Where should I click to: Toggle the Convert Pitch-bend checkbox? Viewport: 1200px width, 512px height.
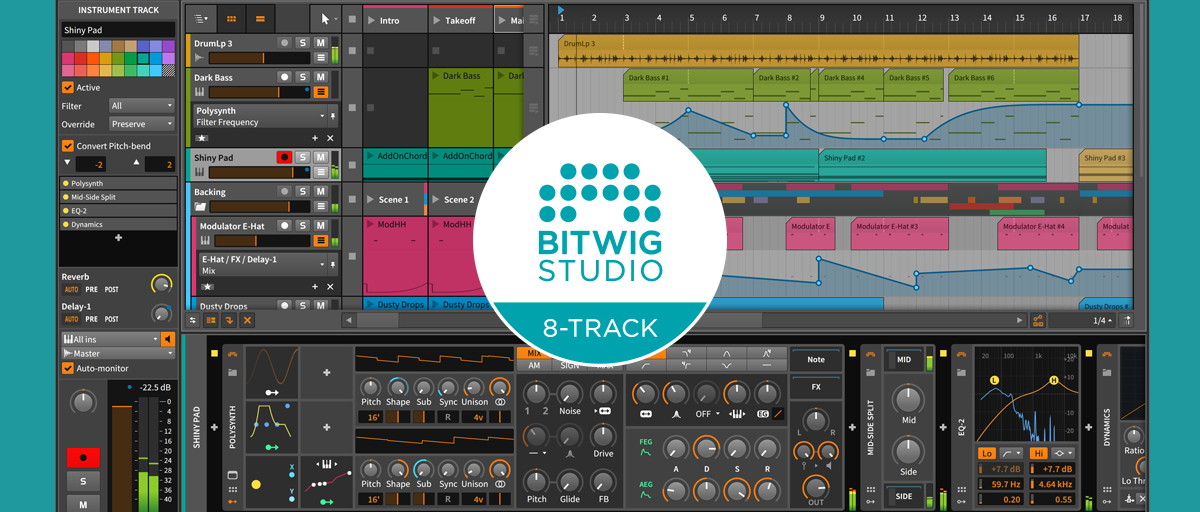tap(68, 145)
